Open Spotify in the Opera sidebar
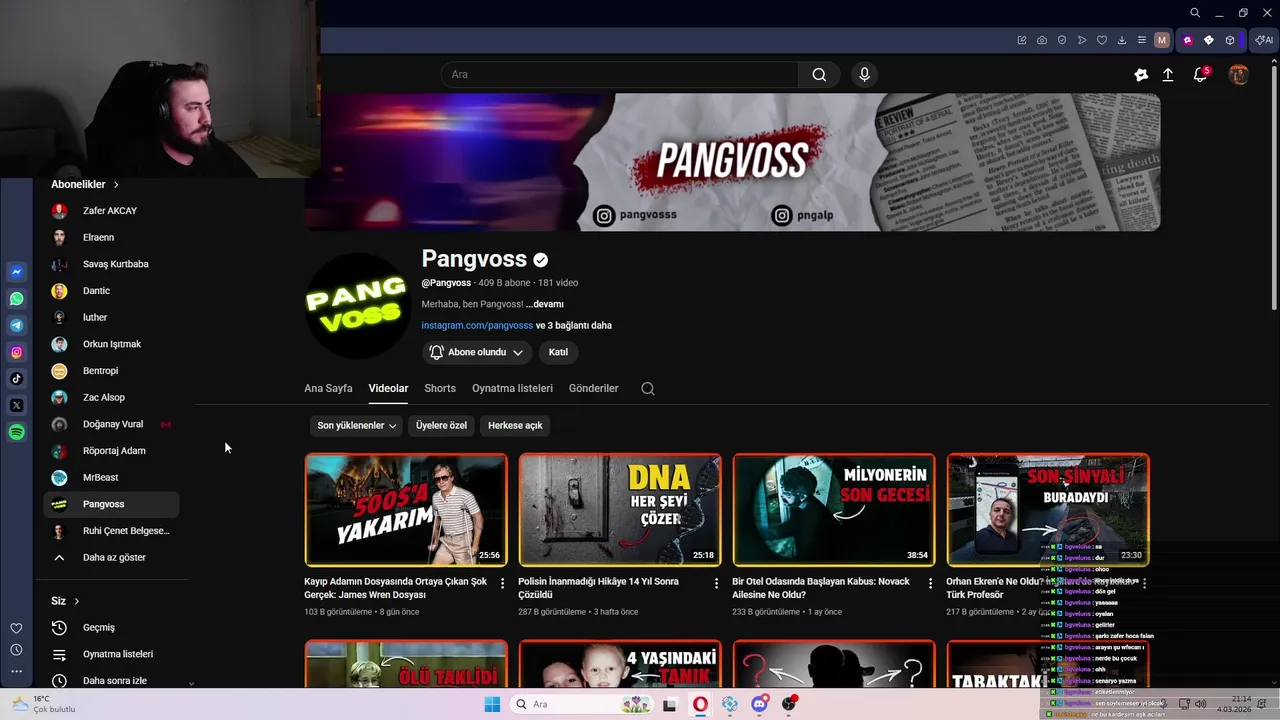This screenshot has width=1280, height=720. pos(17,432)
